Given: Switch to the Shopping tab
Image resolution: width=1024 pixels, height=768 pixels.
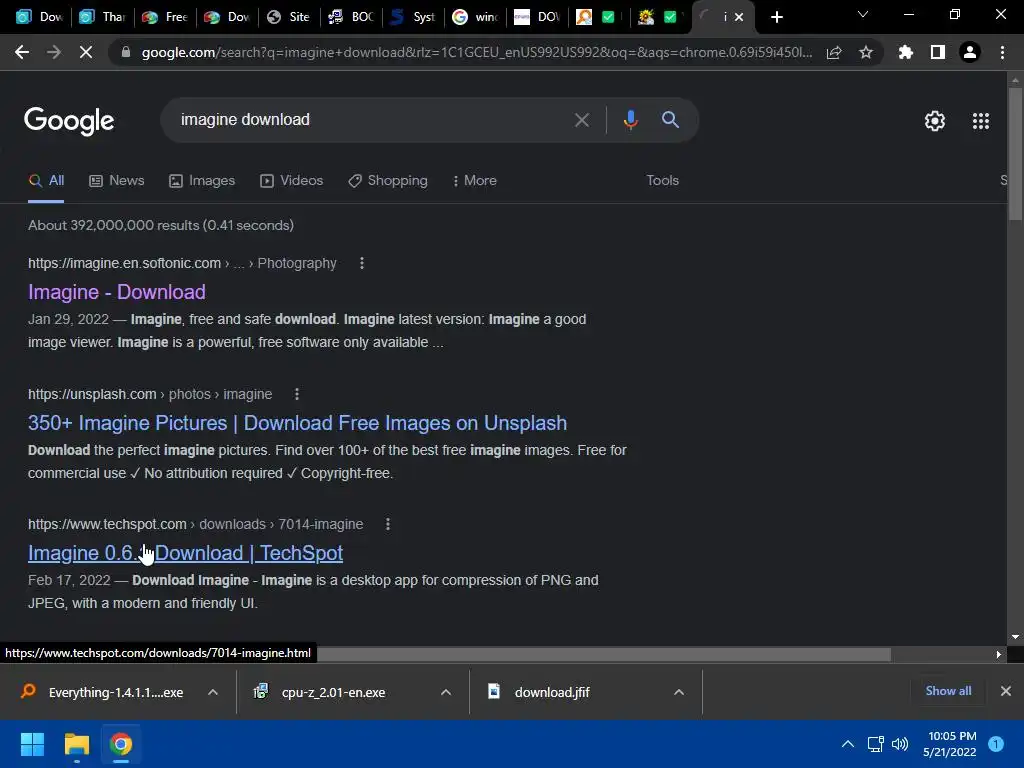Looking at the screenshot, I should pos(388,181).
